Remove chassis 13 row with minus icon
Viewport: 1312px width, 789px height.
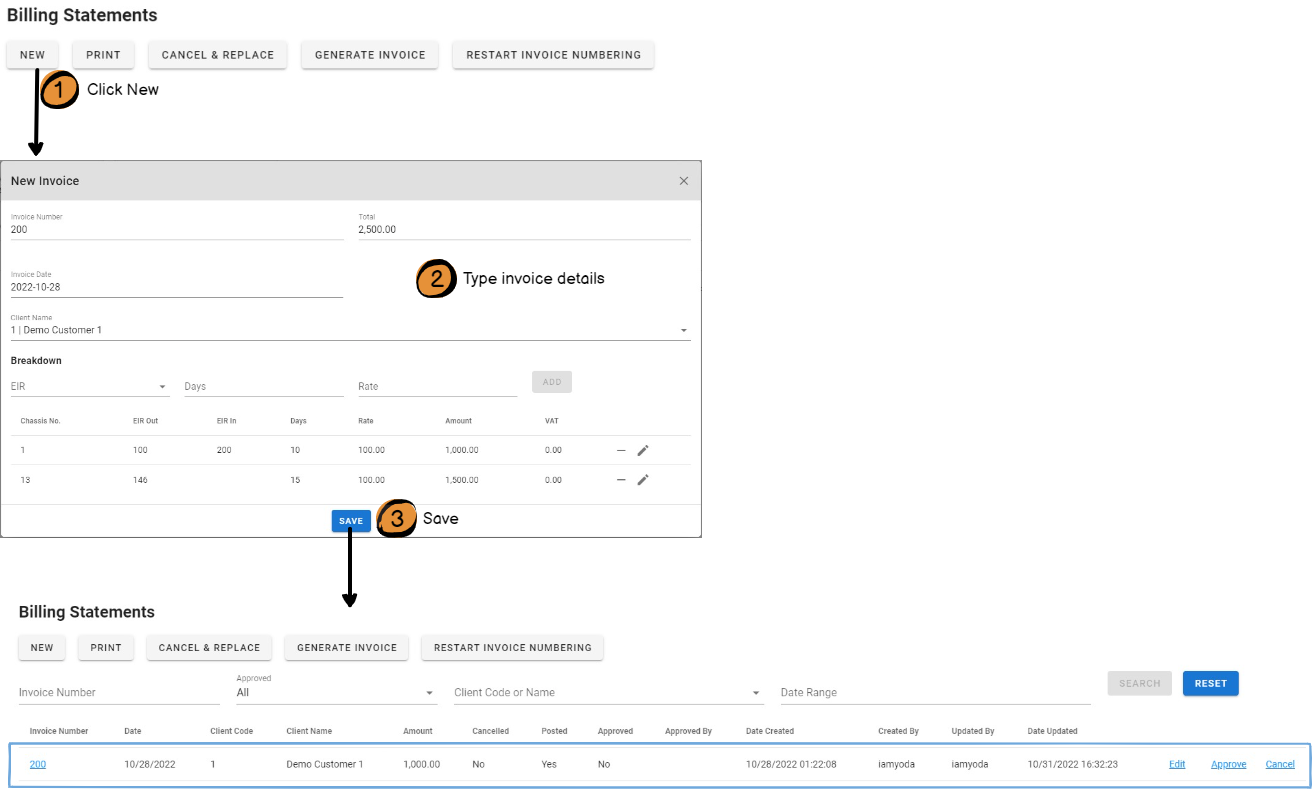[x=621, y=480]
